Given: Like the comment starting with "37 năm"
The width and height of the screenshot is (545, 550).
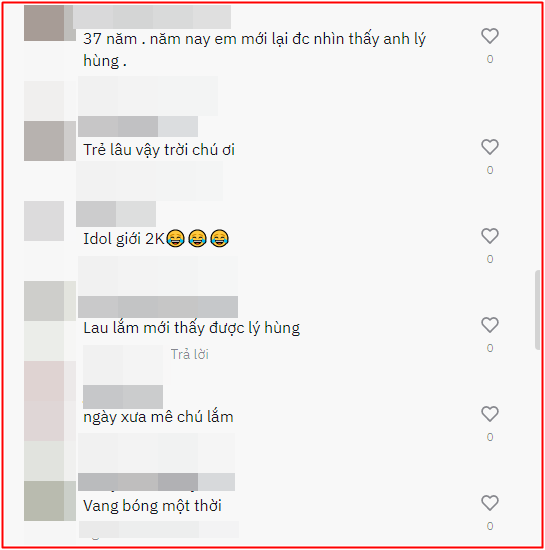Looking at the screenshot, I should point(490,36).
